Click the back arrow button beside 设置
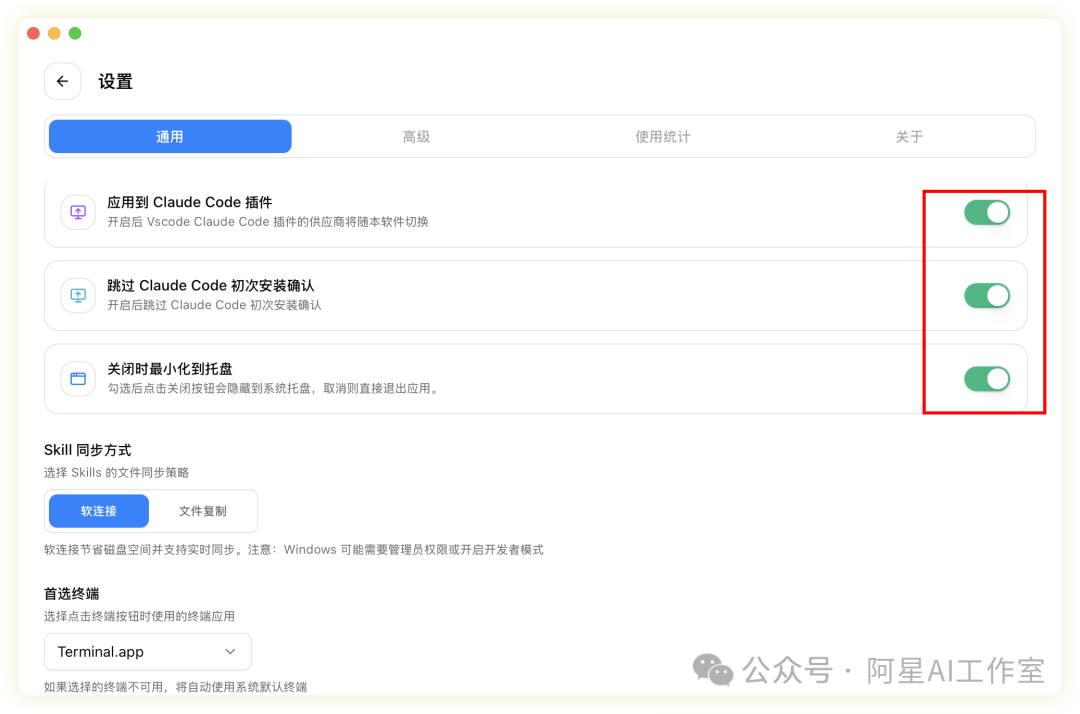 [x=62, y=82]
